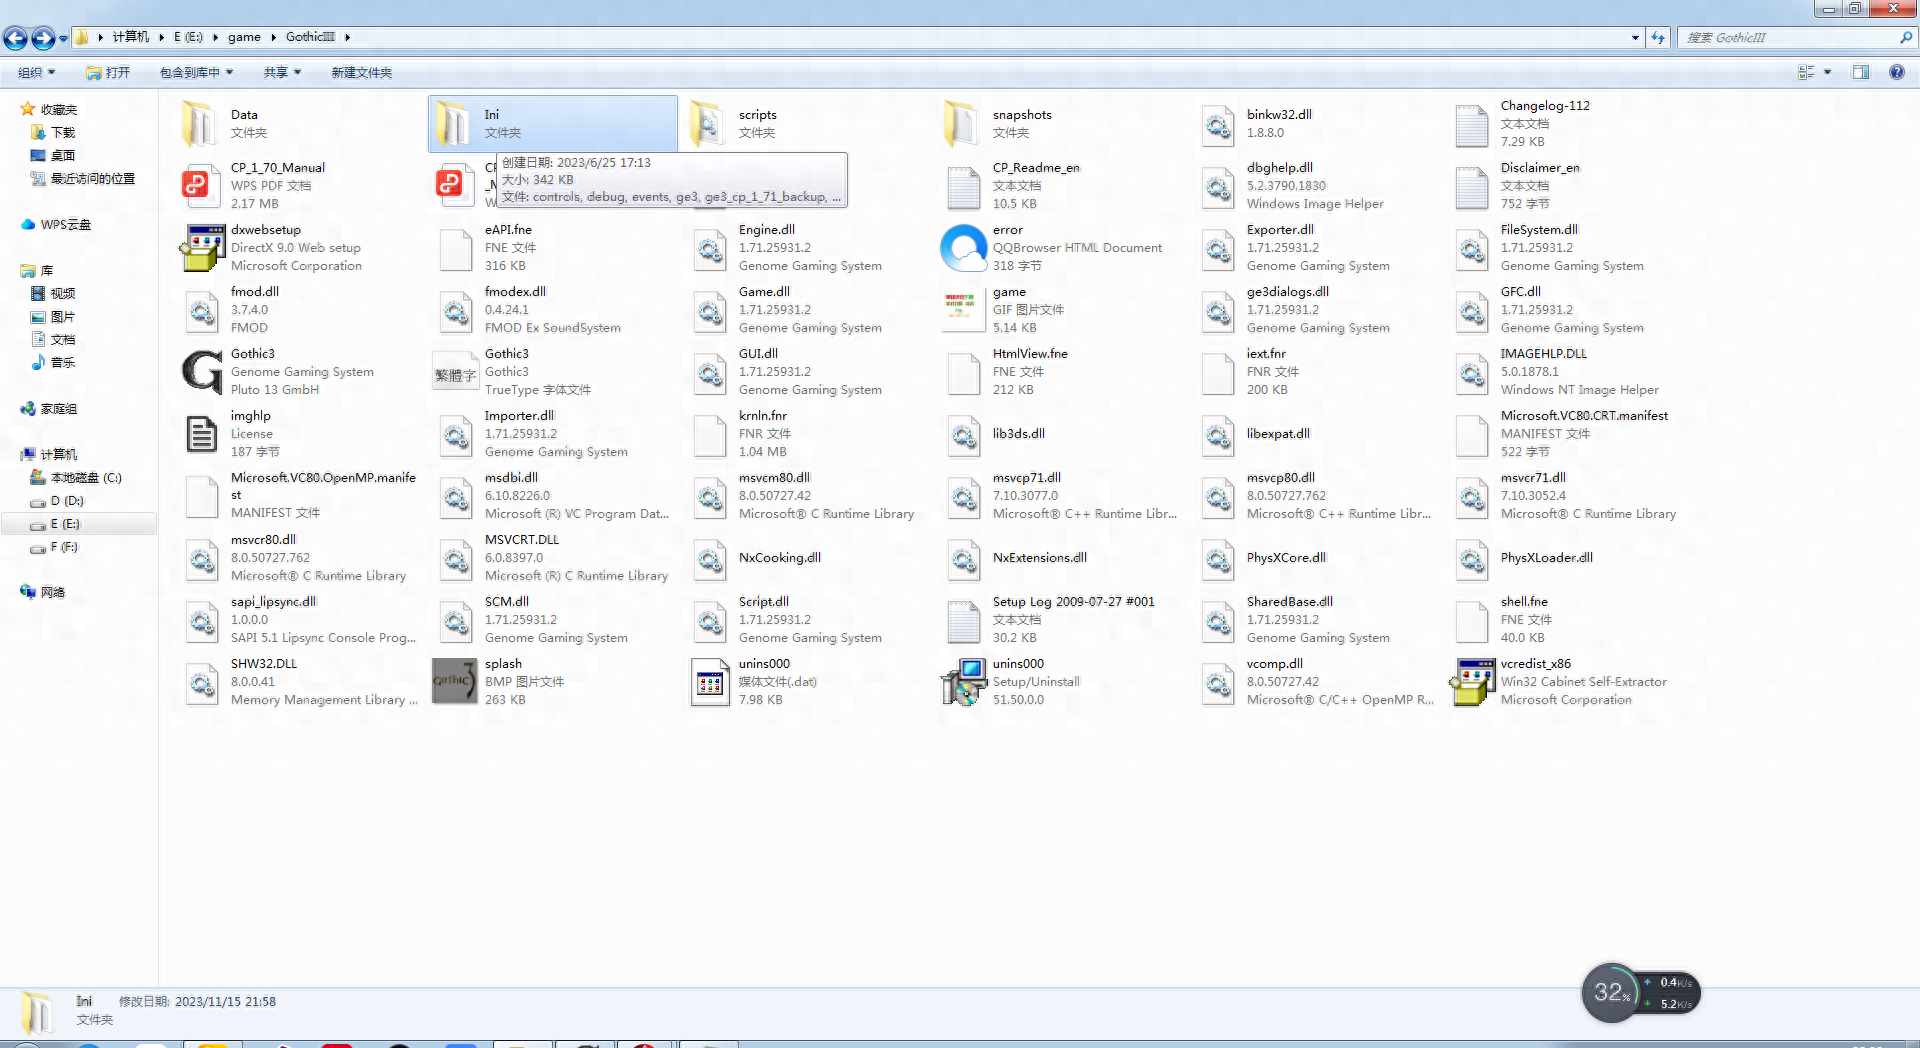This screenshot has height=1048, width=1920.
Task: Change the view with the views button
Action: [1806, 72]
